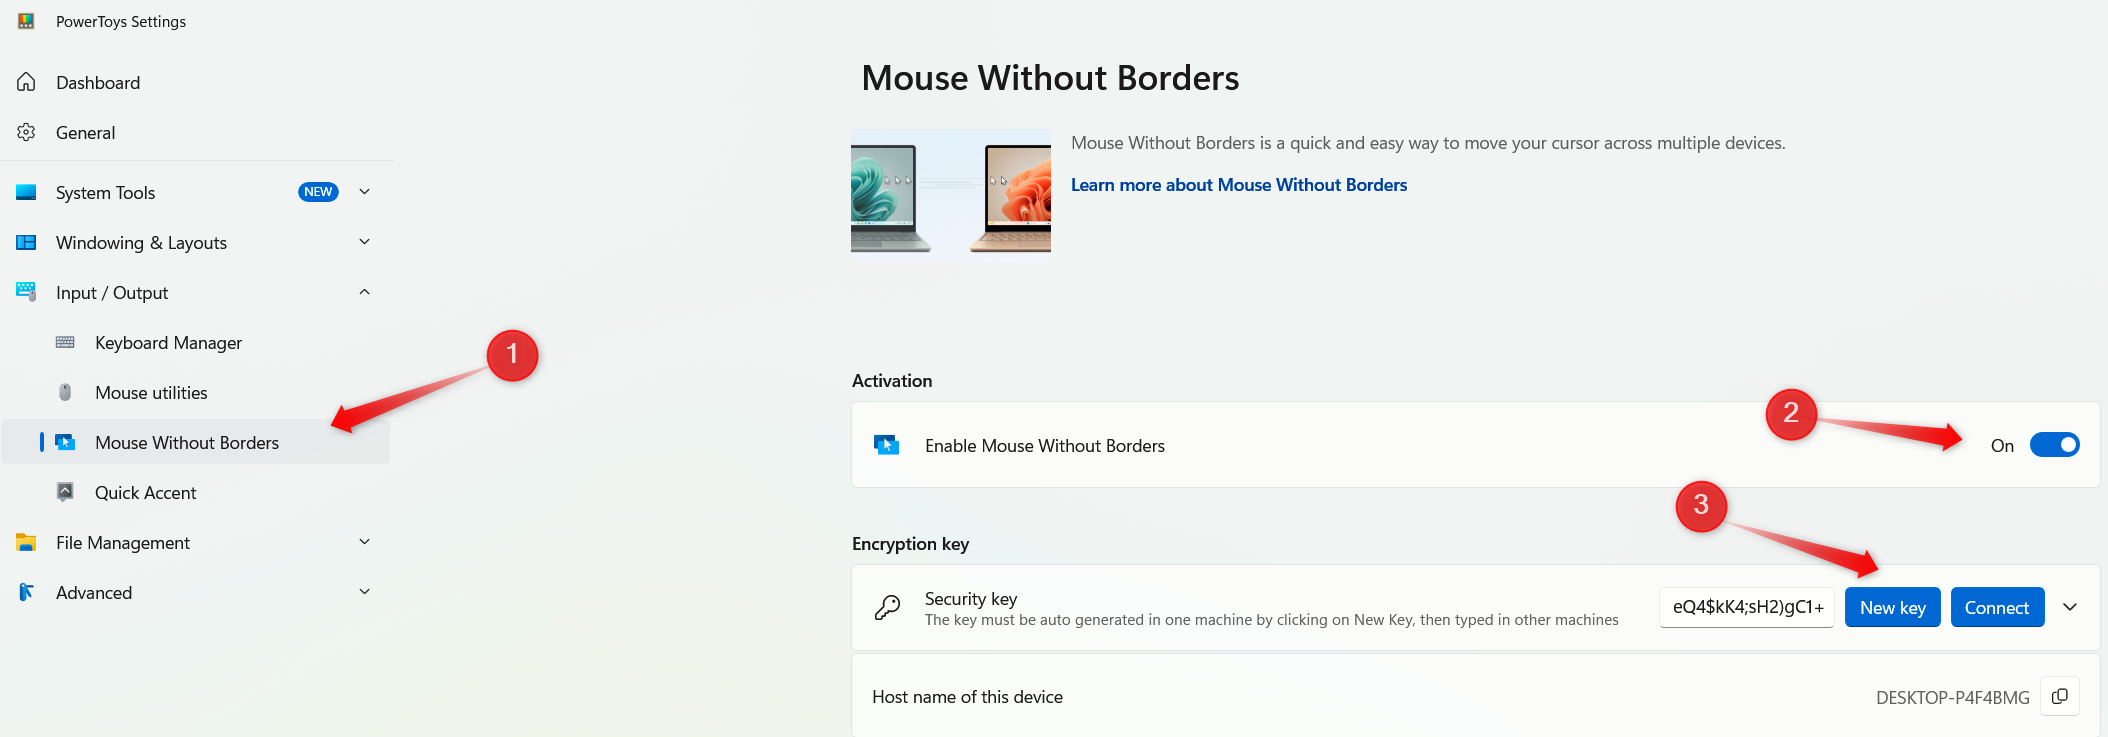The image size is (2108, 737).
Task: Click the Keyboard Manager icon
Action: tap(65, 342)
